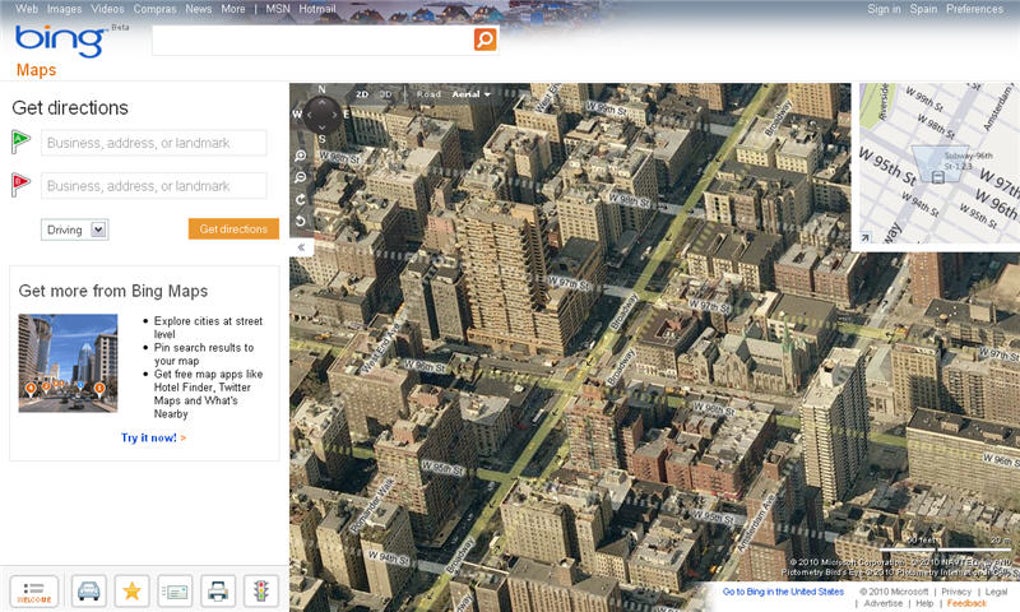Open saved places star icon

[132, 591]
